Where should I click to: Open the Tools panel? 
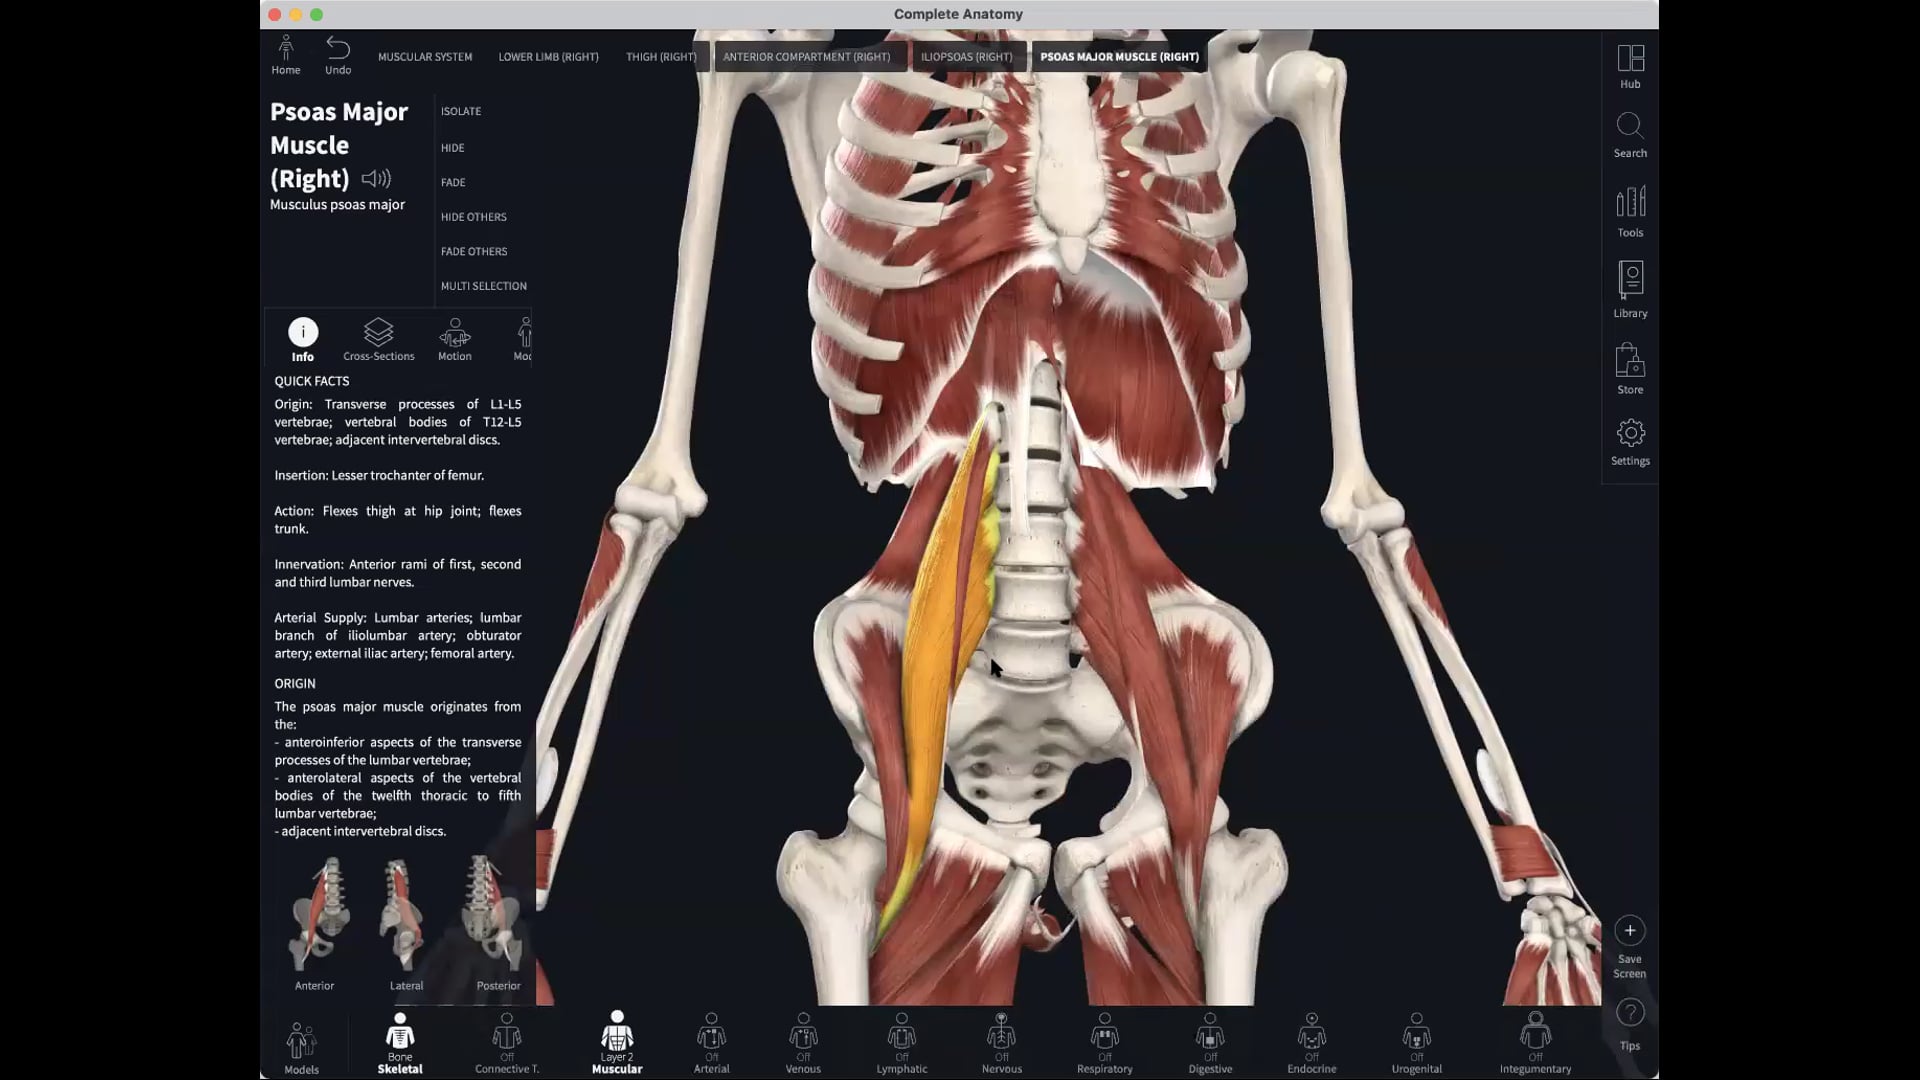coord(1630,212)
